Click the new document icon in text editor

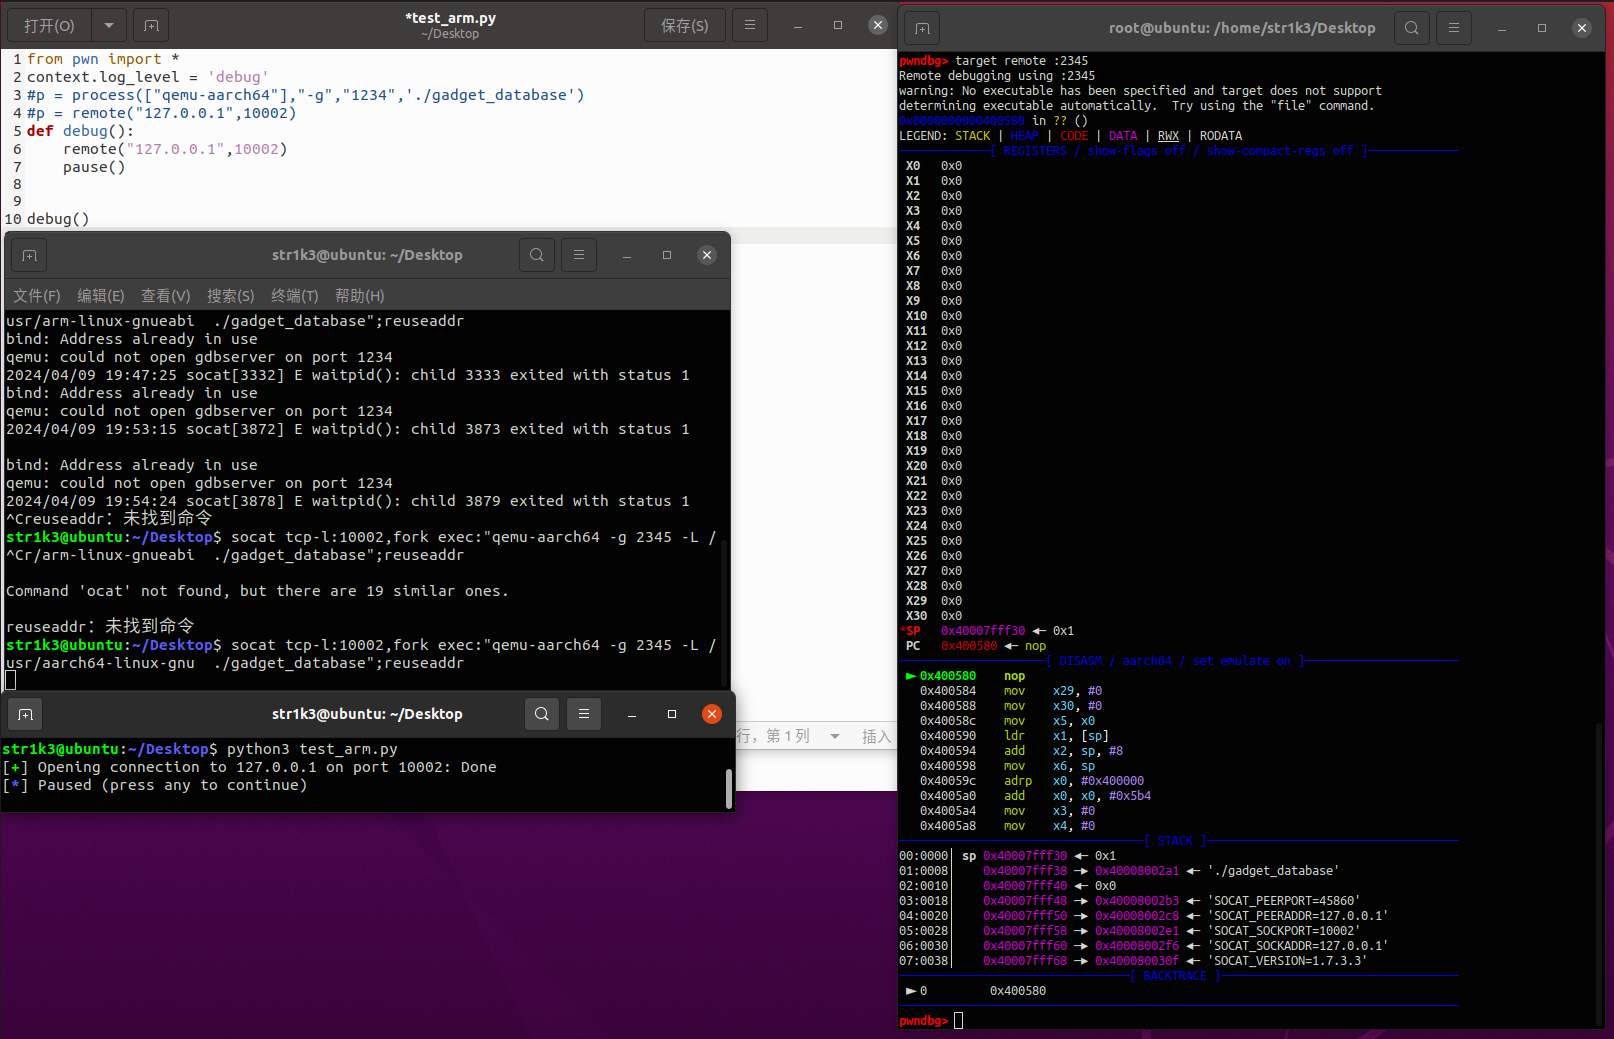click(x=151, y=26)
